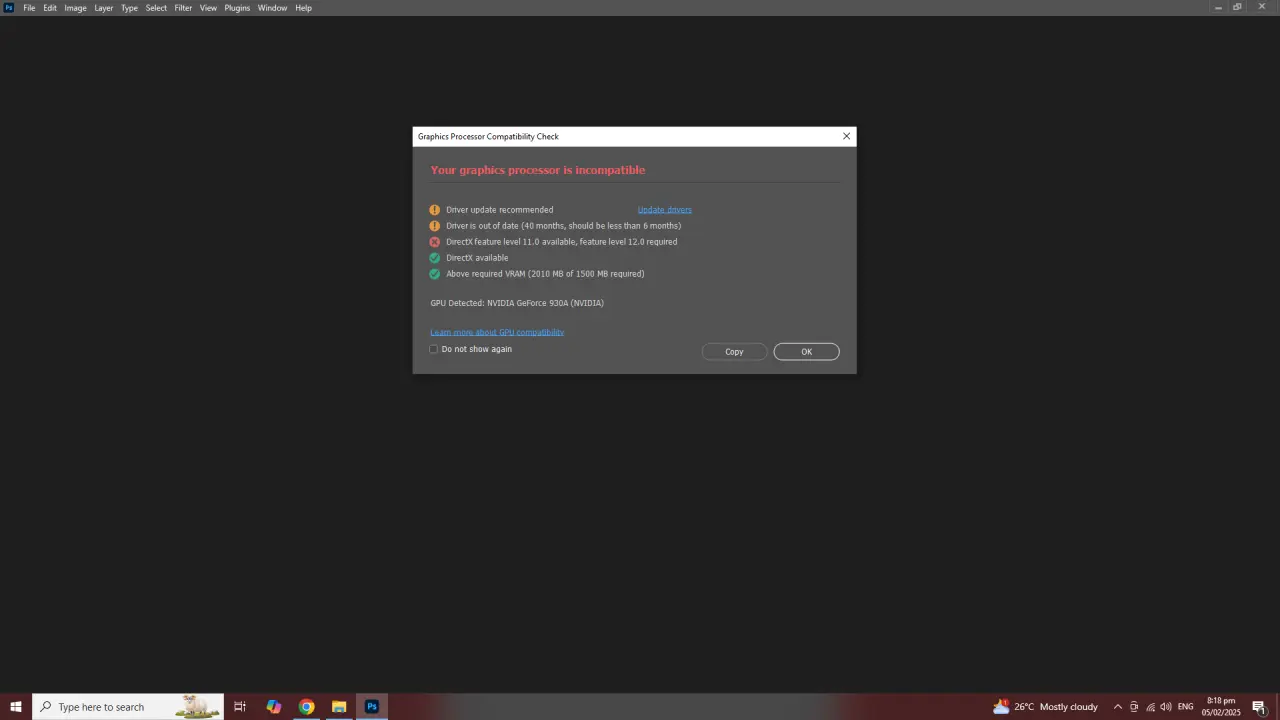The image size is (1280, 720).
Task: Click the Above required VRAM check icon
Action: pyautogui.click(x=435, y=274)
